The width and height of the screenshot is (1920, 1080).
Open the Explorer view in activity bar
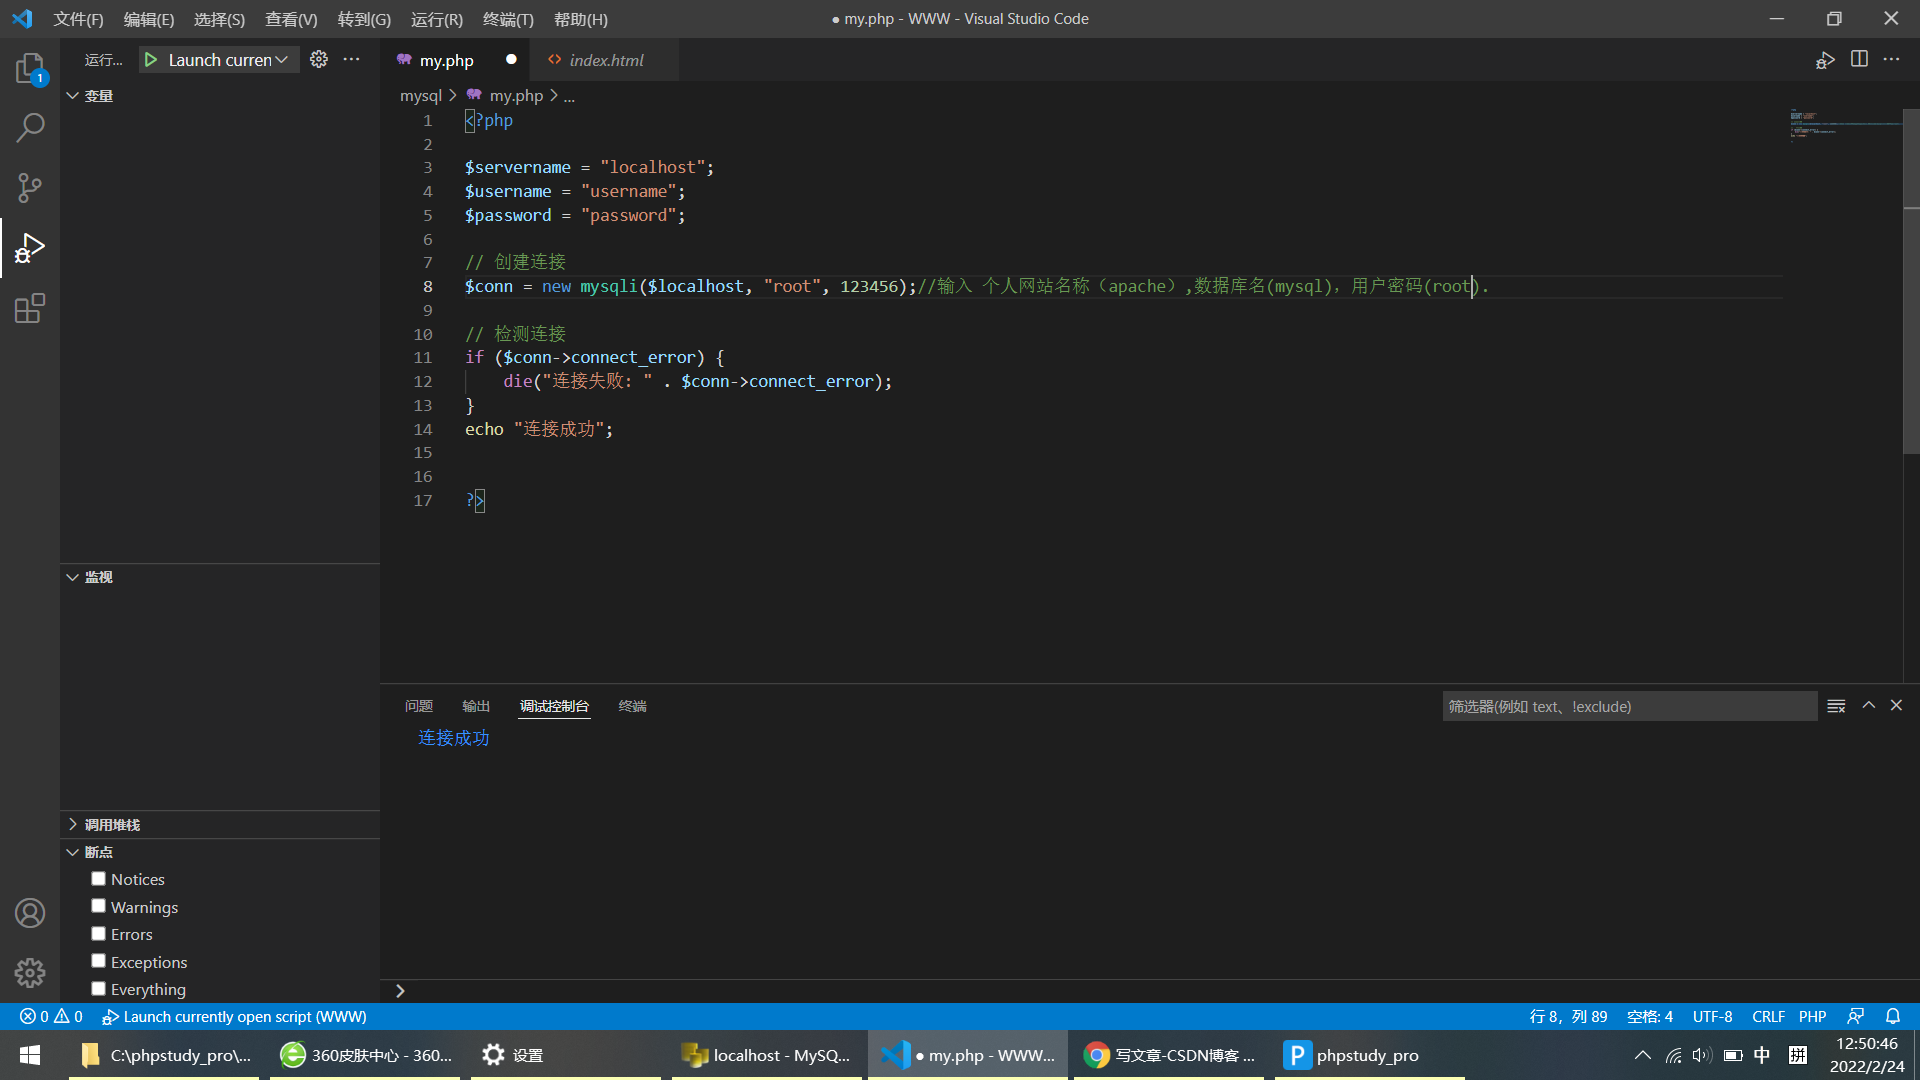(x=30, y=68)
